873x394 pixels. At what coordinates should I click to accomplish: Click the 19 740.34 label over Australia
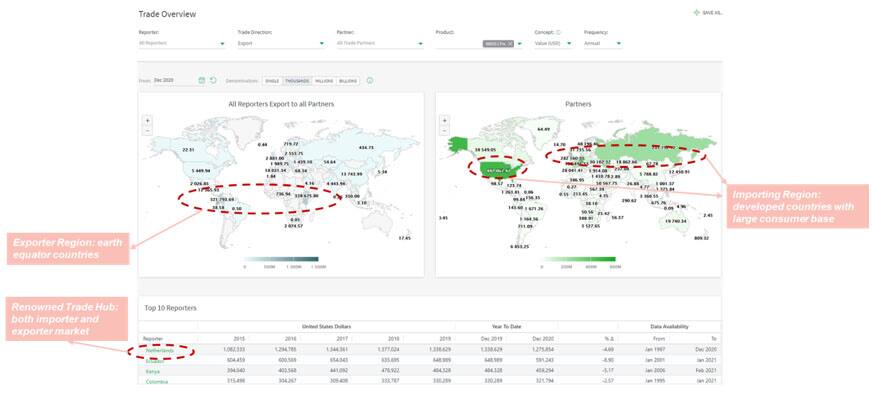[676, 221]
